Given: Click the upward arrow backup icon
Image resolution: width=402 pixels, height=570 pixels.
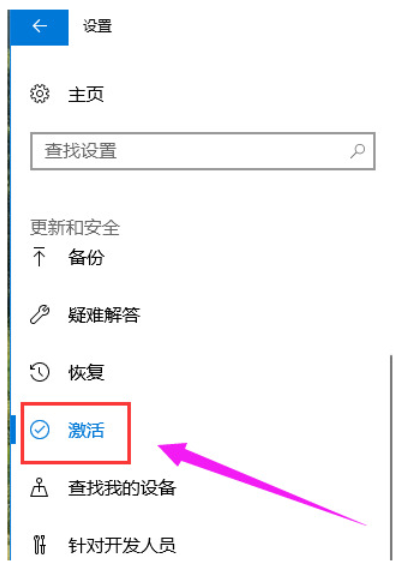Looking at the screenshot, I should pos(39,256).
